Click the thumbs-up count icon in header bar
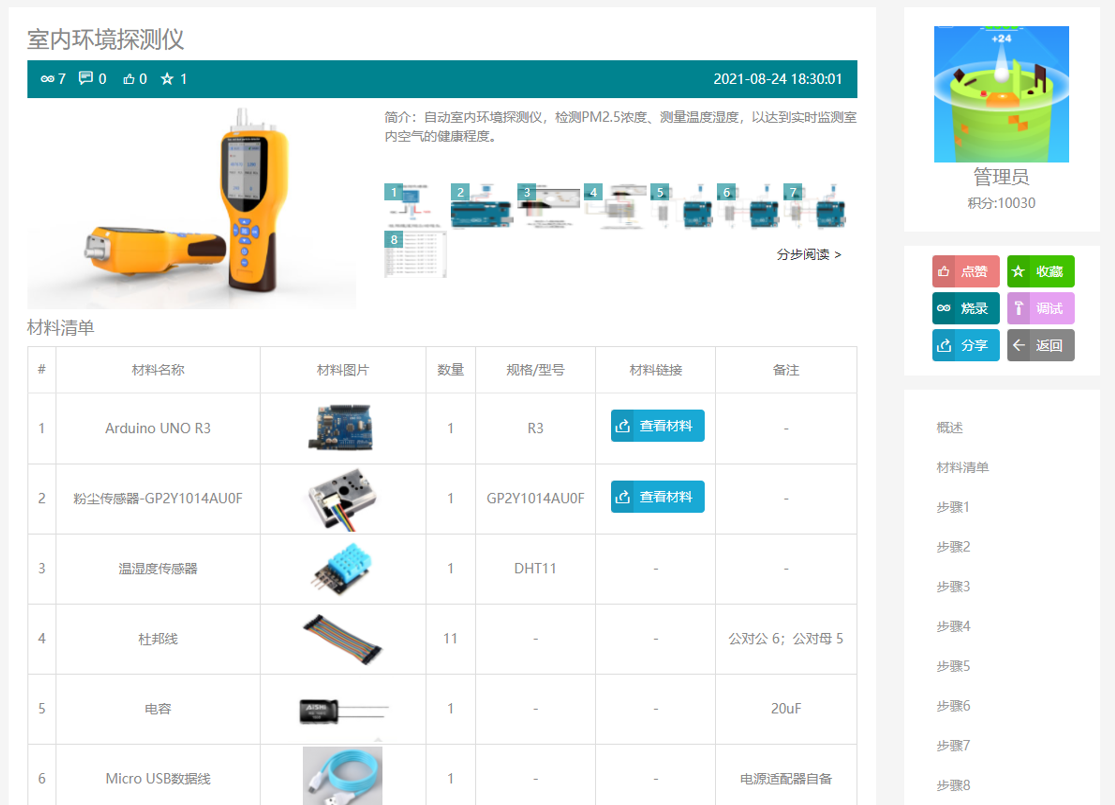 tap(129, 79)
